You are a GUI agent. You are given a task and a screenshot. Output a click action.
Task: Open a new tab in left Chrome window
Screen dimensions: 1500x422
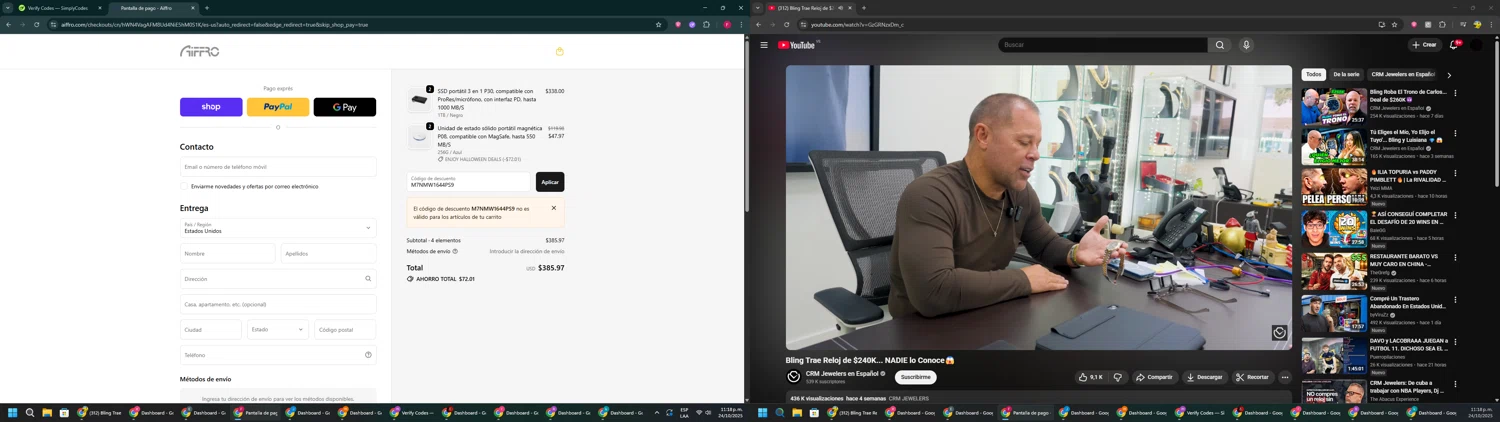point(207,8)
